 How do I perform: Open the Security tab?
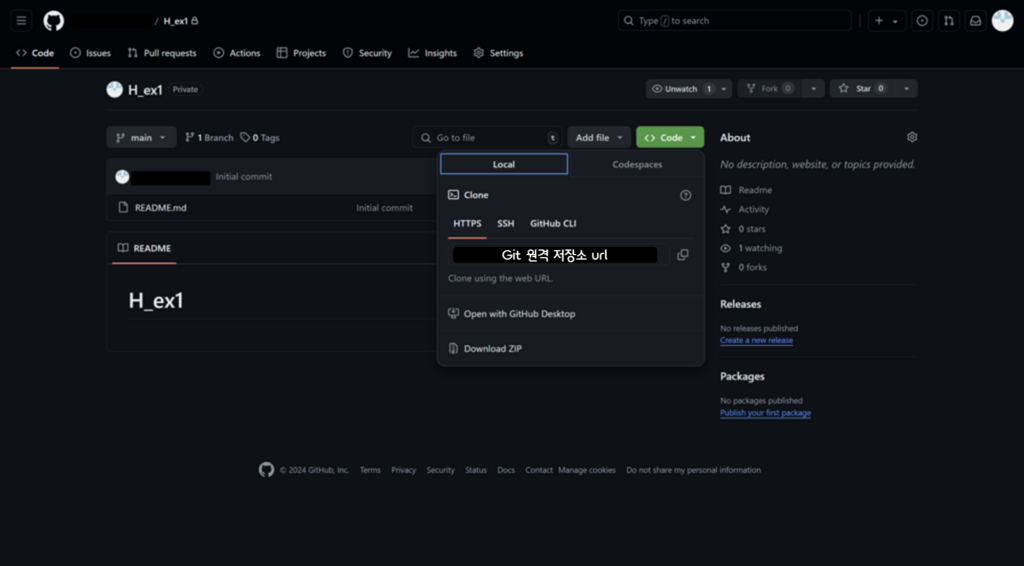[x=367, y=53]
